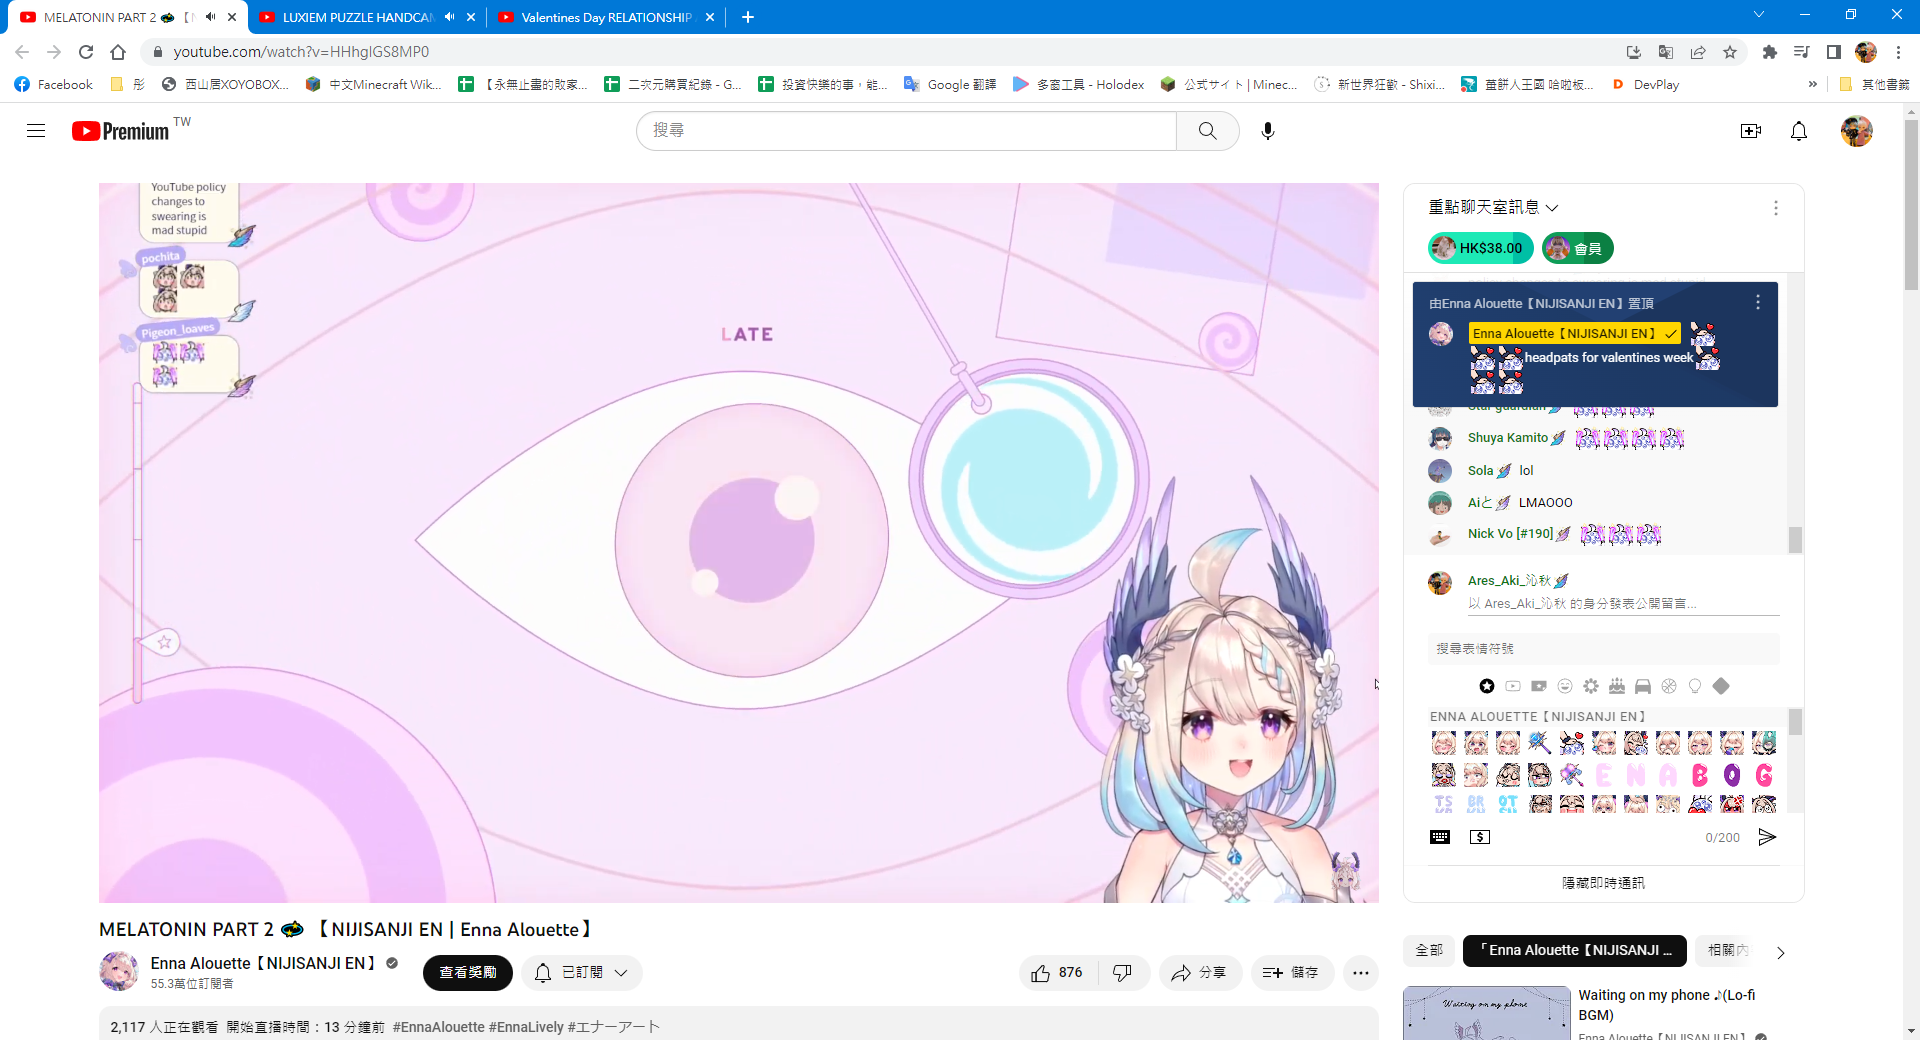Open Chrome three-dot main menu
The image size is (1920, 1040).
coord(1898,52)
